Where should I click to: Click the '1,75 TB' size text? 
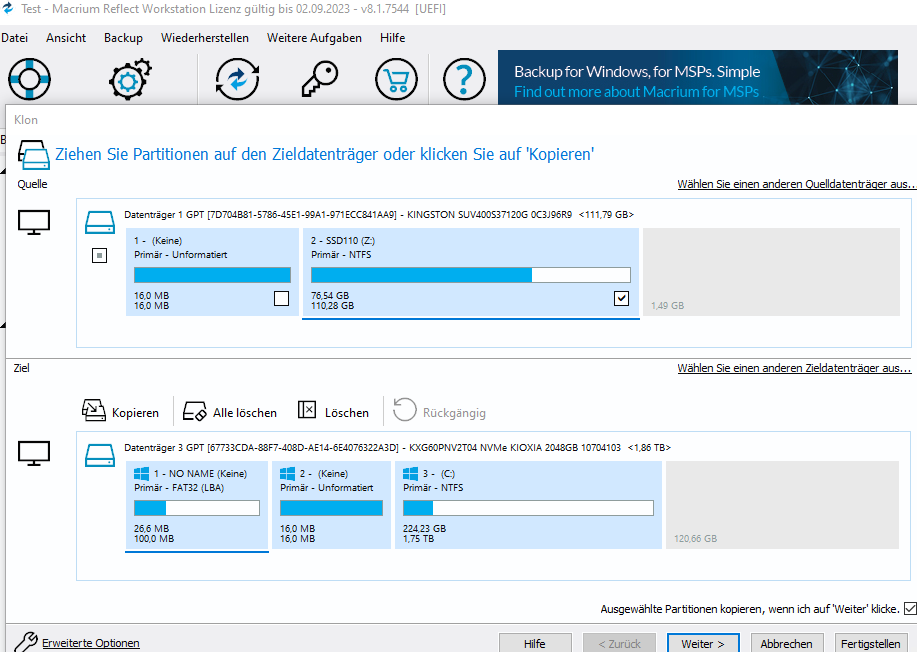click(x=418, y=539)
